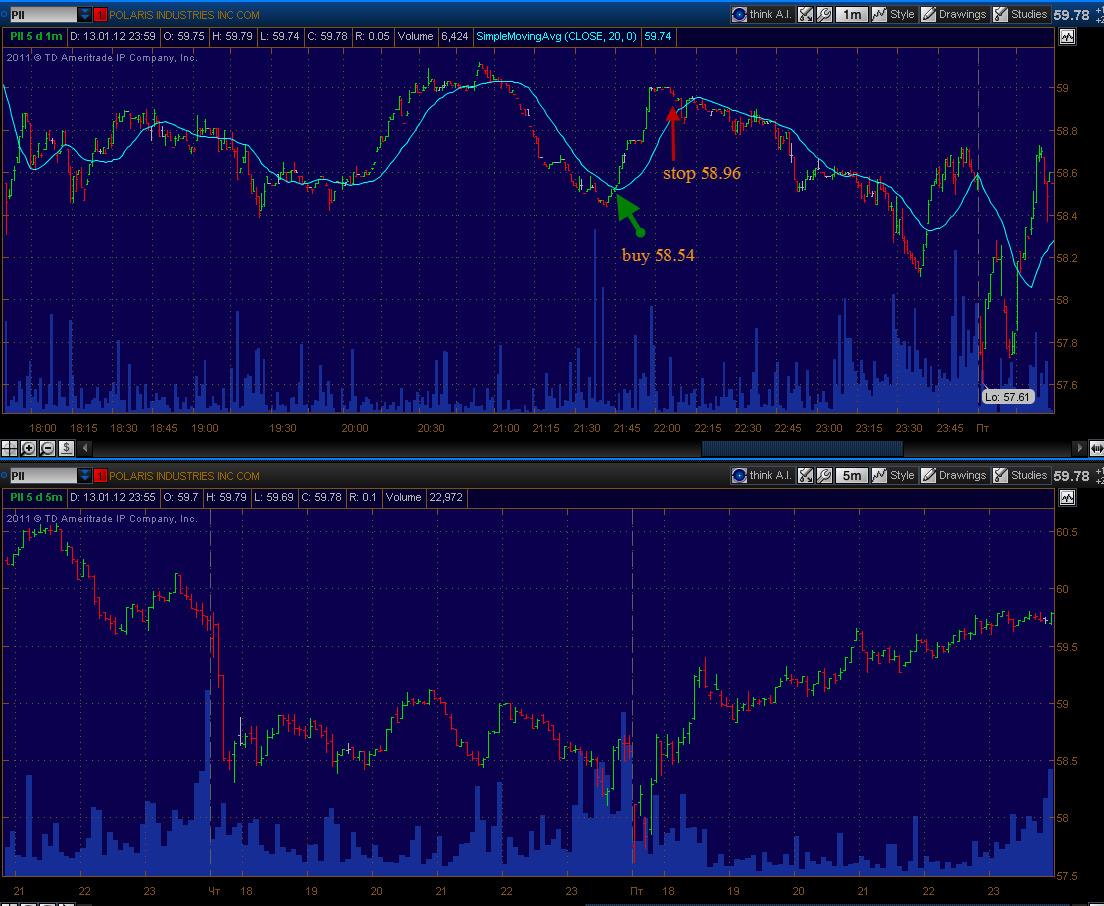
Task: Click the POLARIS INDUSTRIES INC COM title in upper chart
Action: [x=184, y=15]
